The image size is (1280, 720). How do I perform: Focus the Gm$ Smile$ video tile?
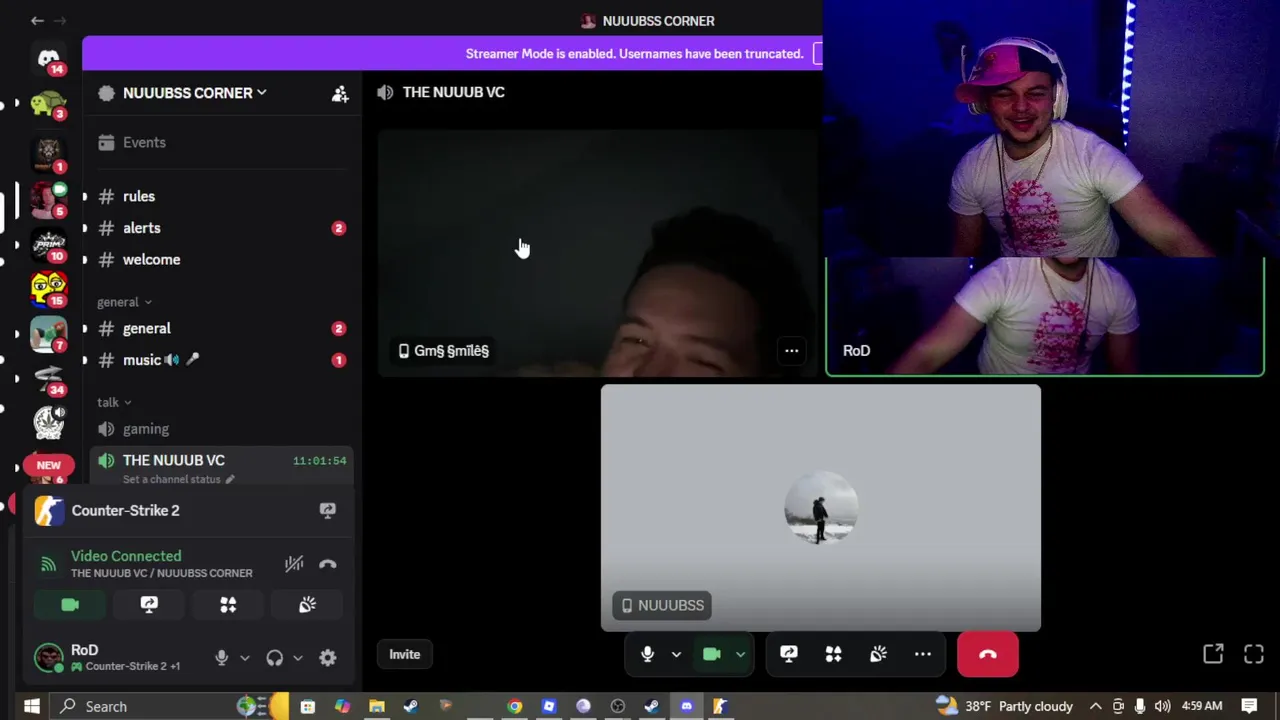click(x=598, y=253)
